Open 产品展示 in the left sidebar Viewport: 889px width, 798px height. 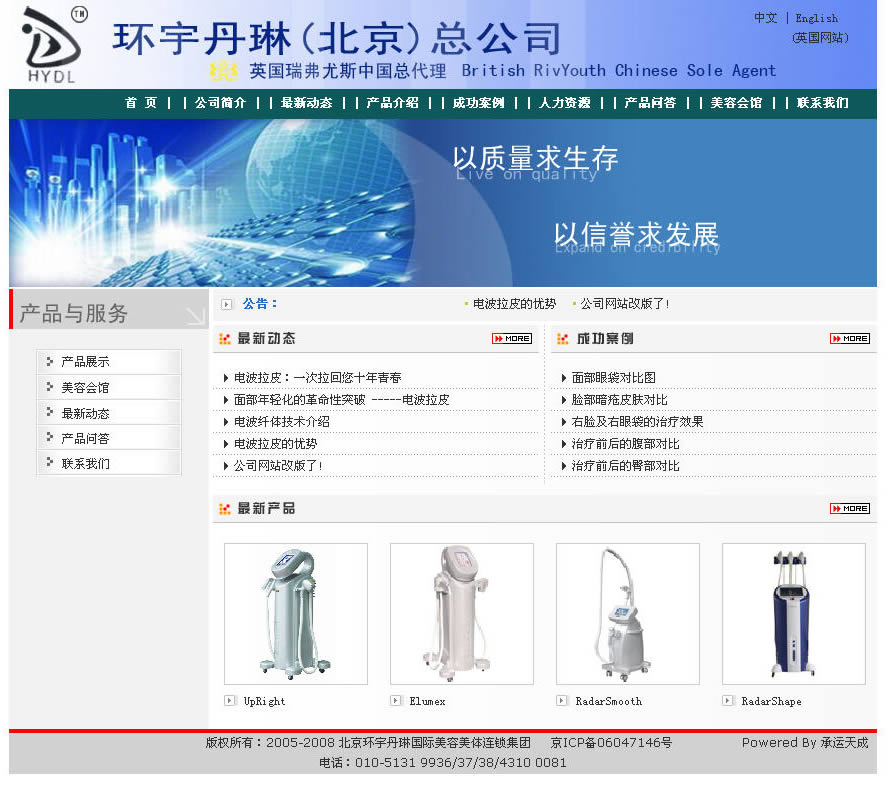click(x=85, y=362)
